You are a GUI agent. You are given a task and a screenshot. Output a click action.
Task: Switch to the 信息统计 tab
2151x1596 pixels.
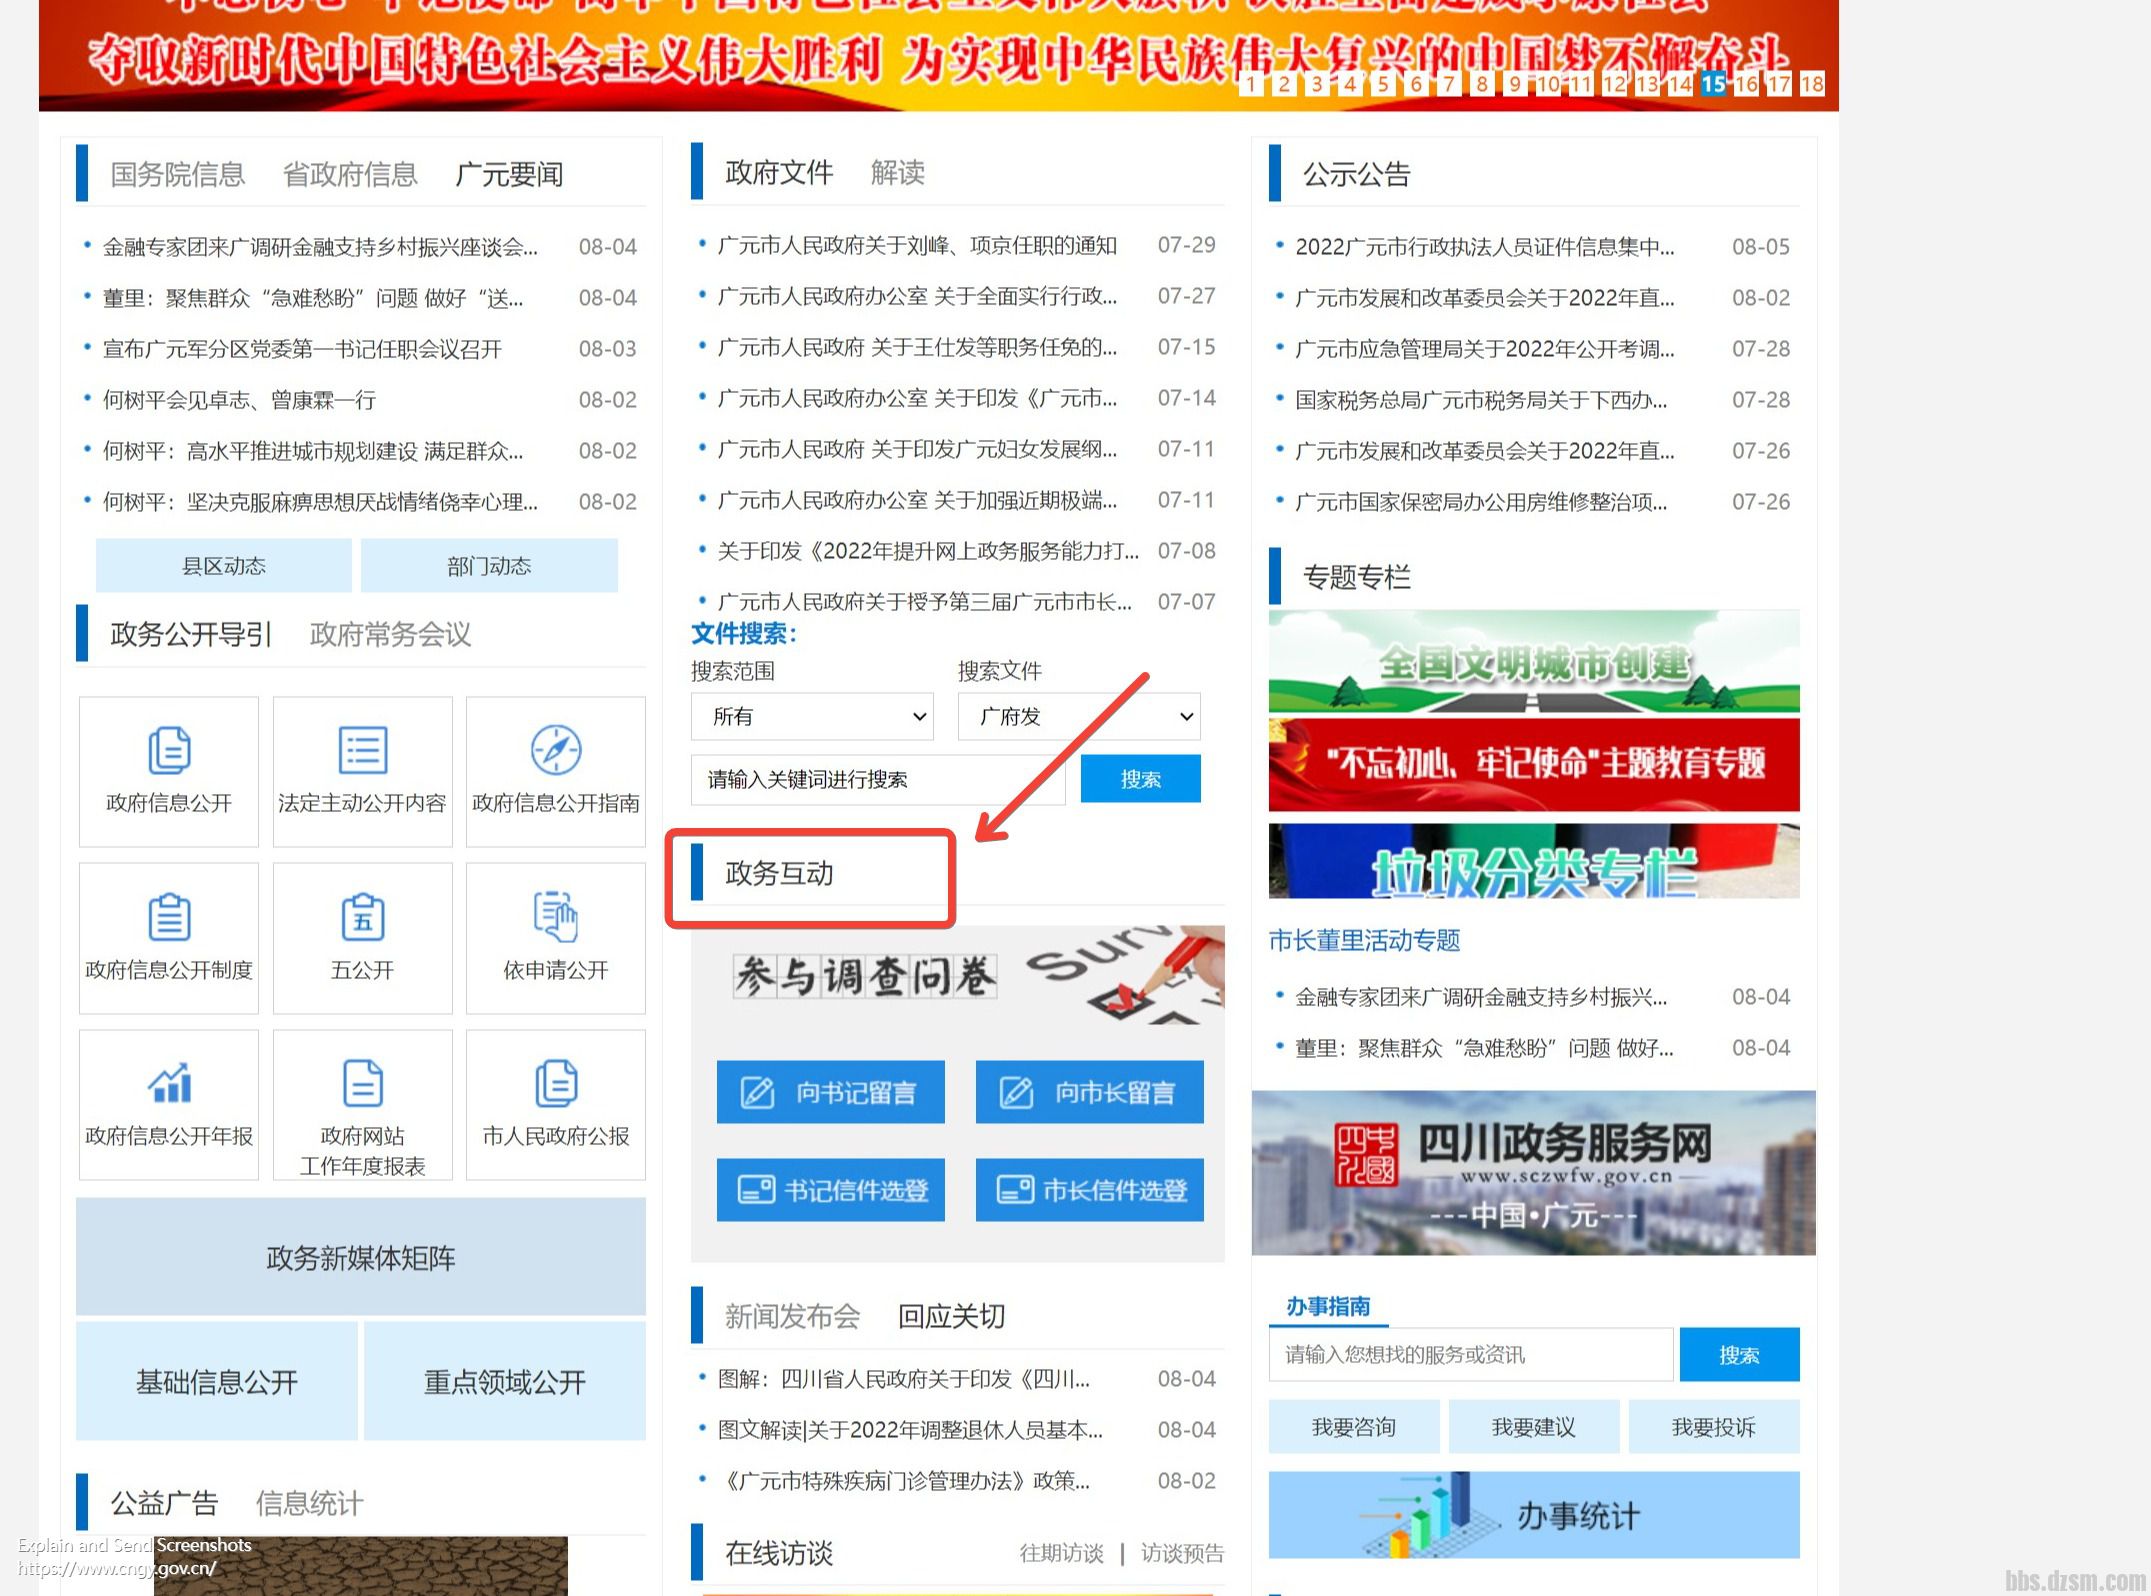[x=310, y=1503]
